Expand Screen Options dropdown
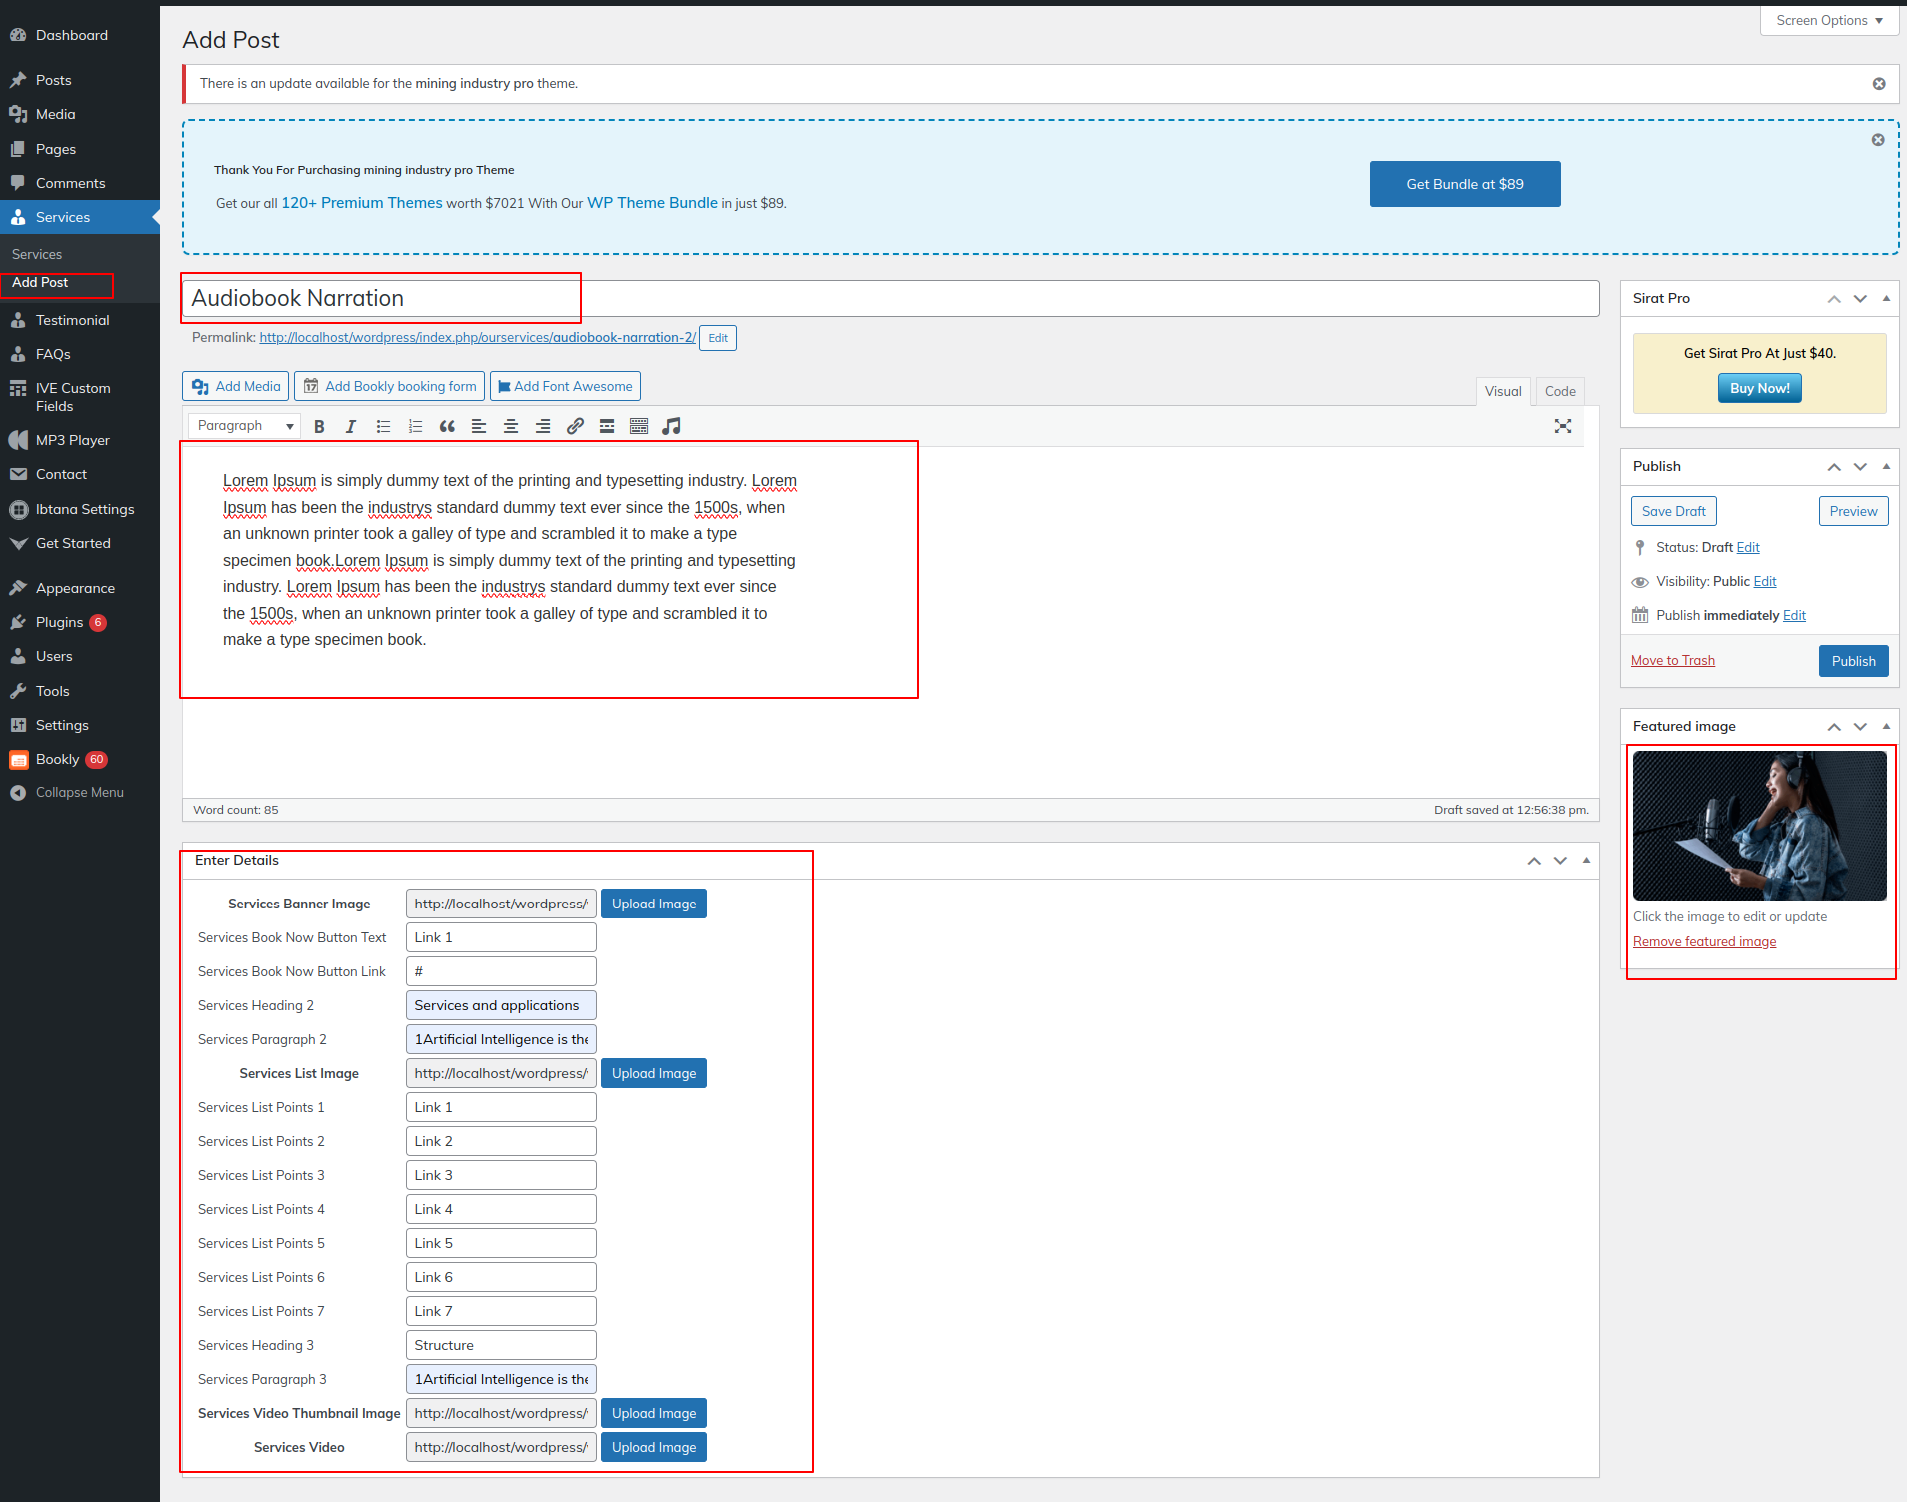1907x1502 pixels. coord(1829,20)
